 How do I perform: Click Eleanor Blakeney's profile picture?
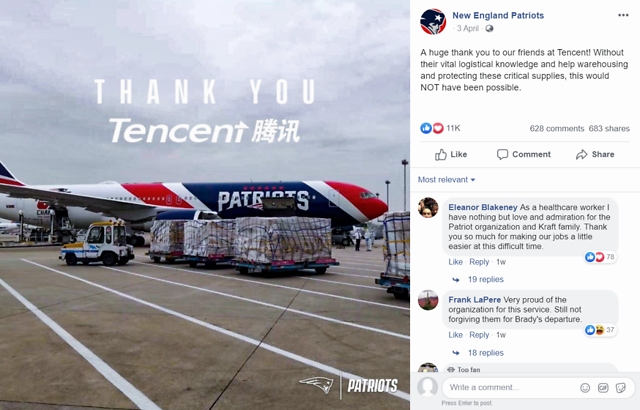[x=428, y=208]
